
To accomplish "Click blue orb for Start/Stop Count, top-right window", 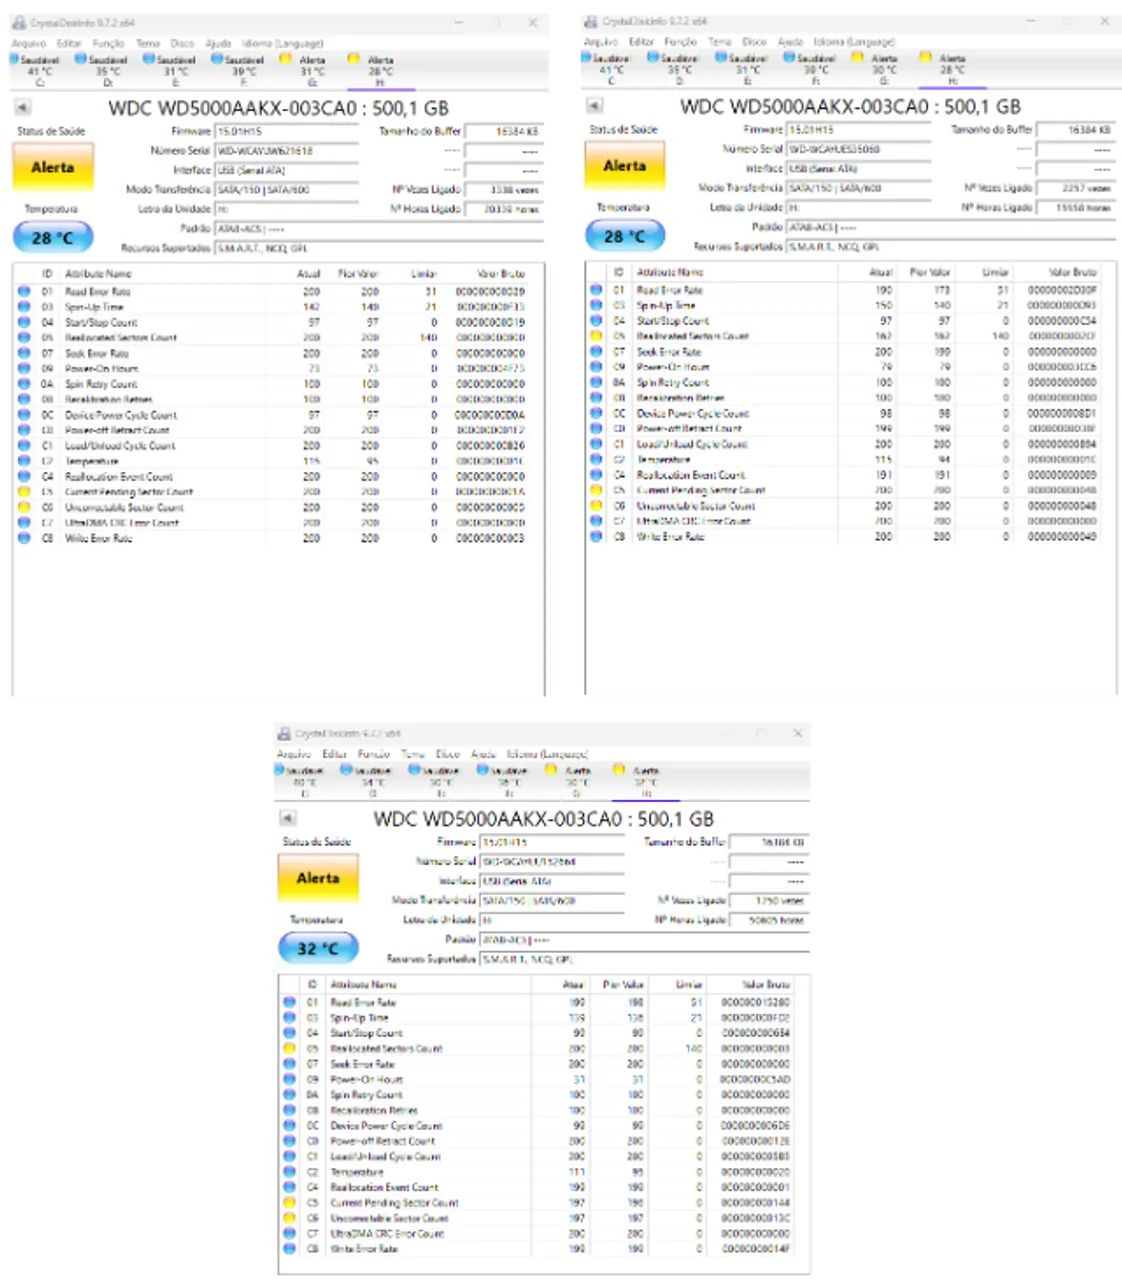I will pos(596,320).
